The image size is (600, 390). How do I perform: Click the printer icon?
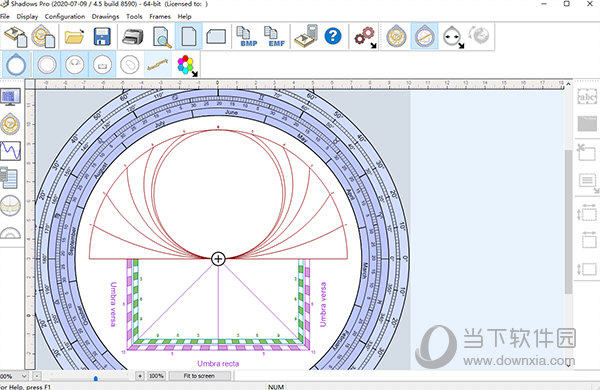(132, 37)
